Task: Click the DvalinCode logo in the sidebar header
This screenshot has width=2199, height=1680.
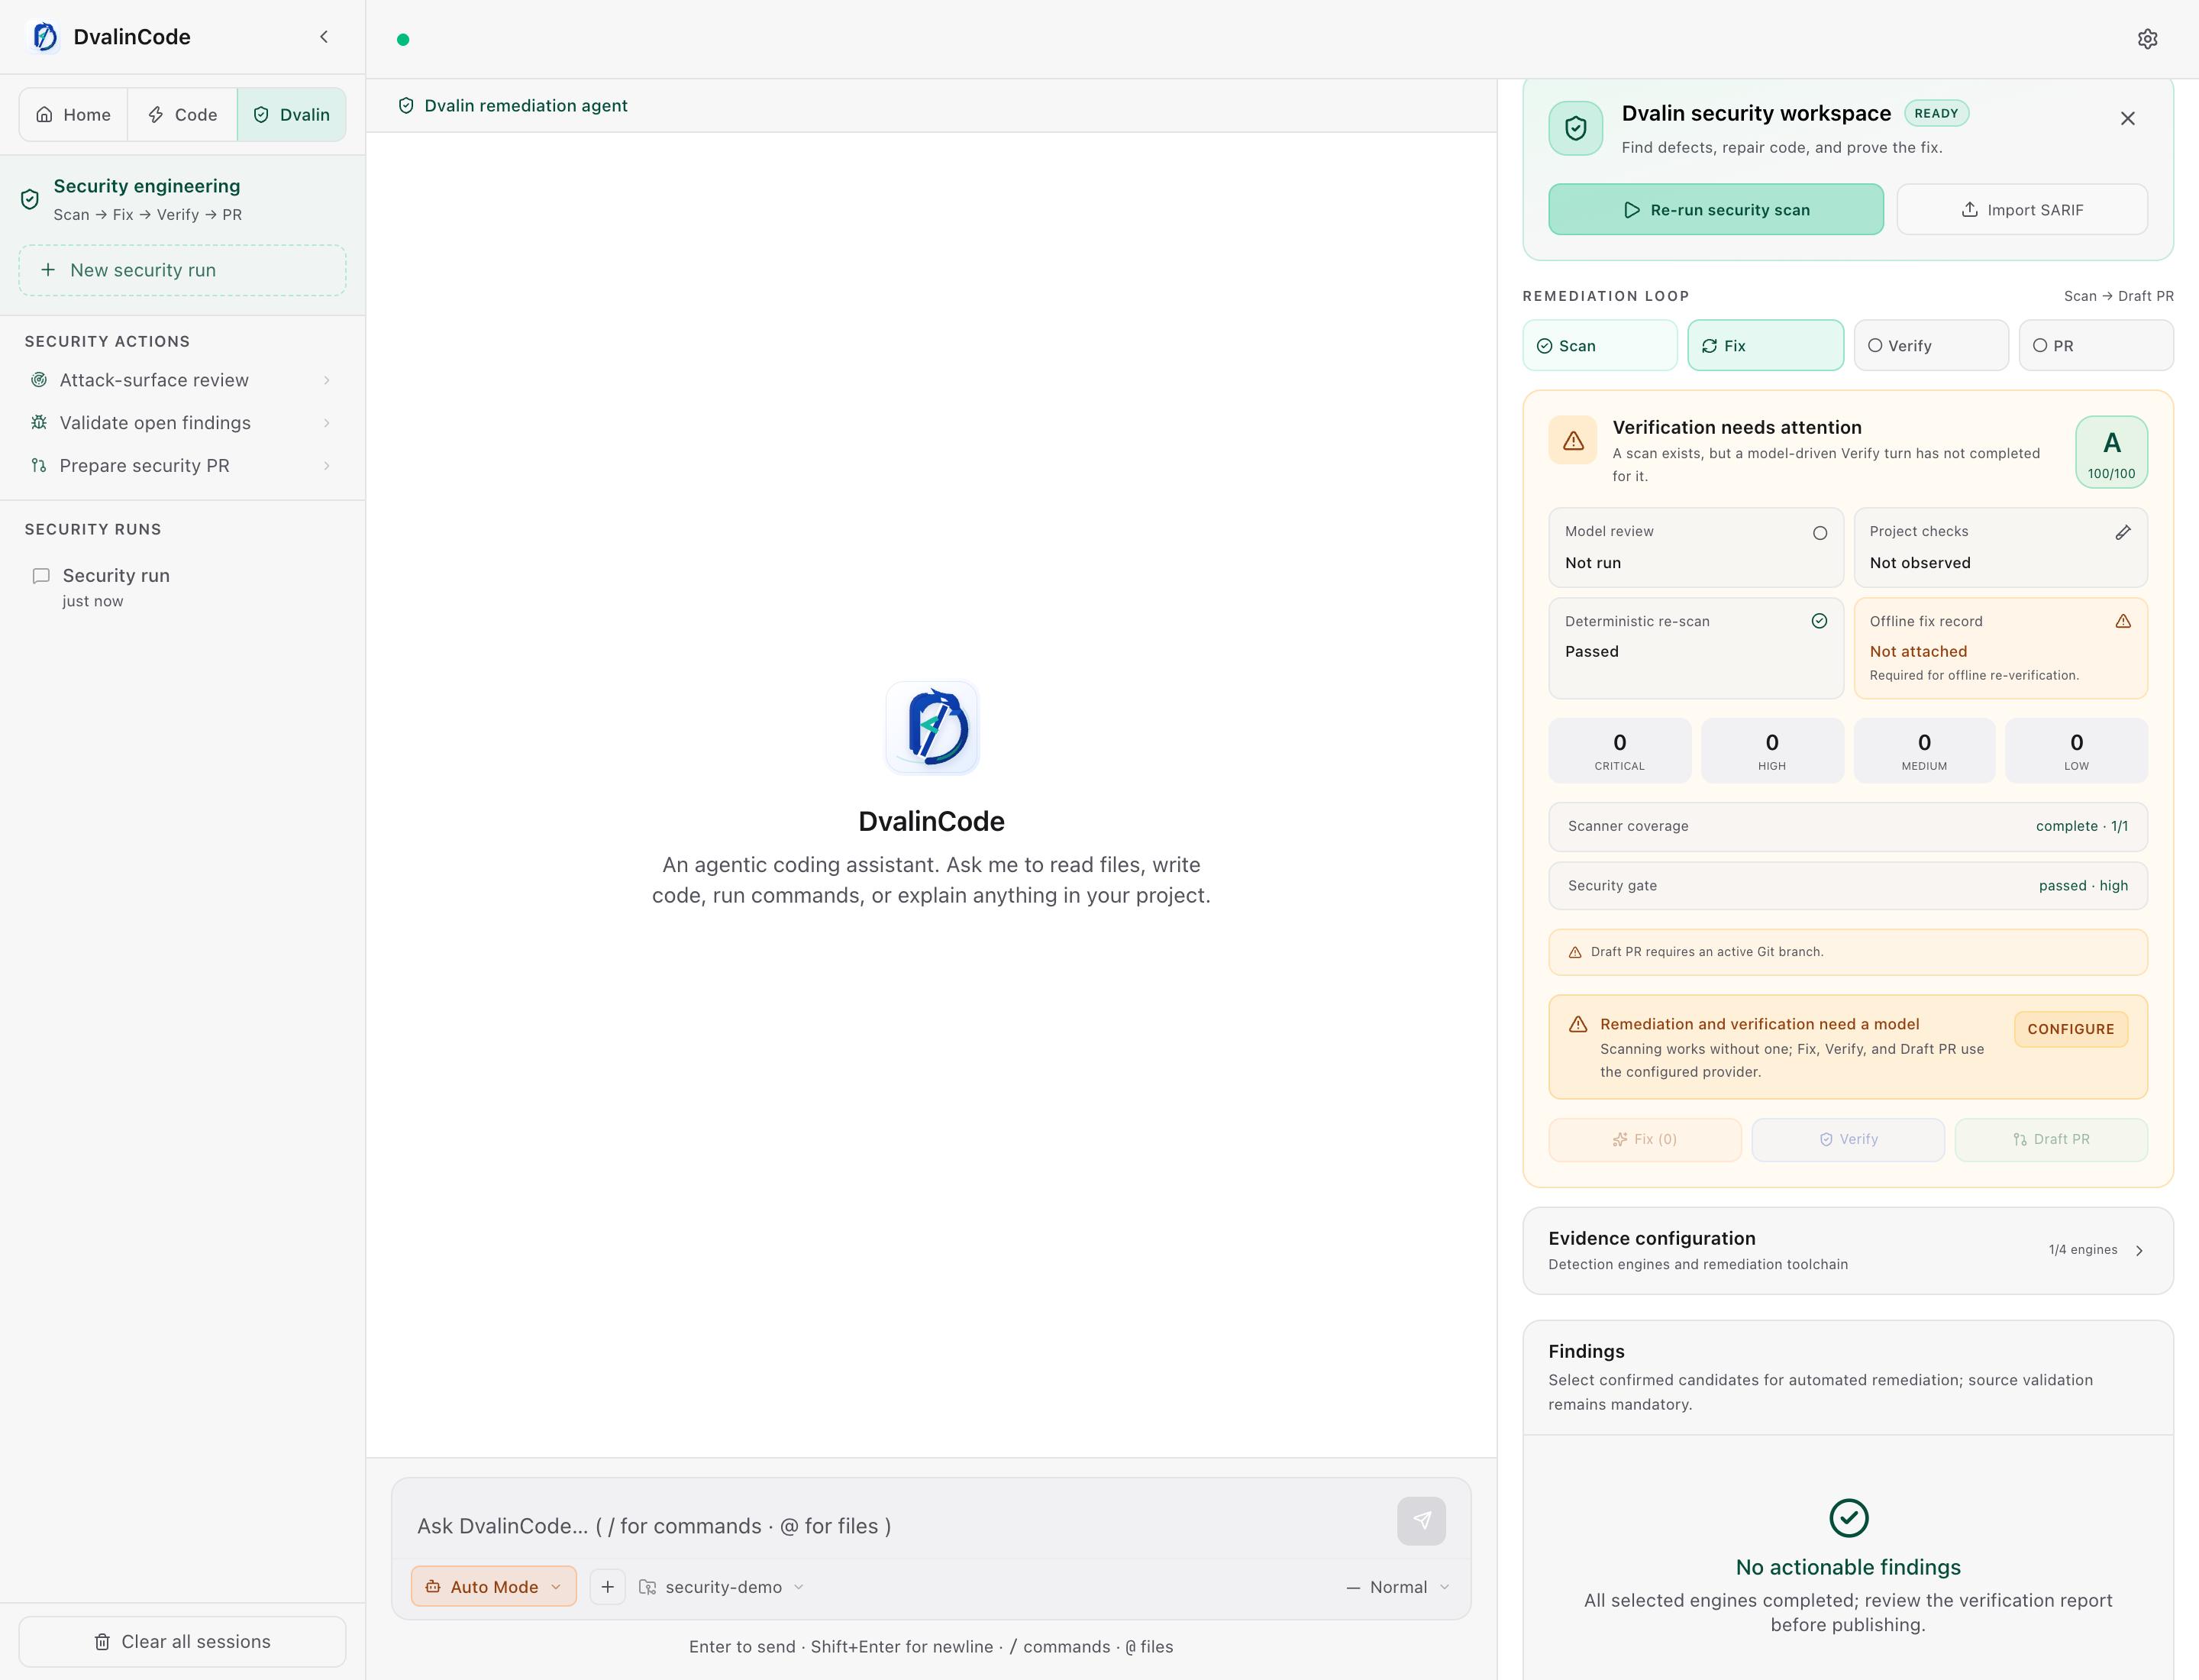Action: [45, 37]
